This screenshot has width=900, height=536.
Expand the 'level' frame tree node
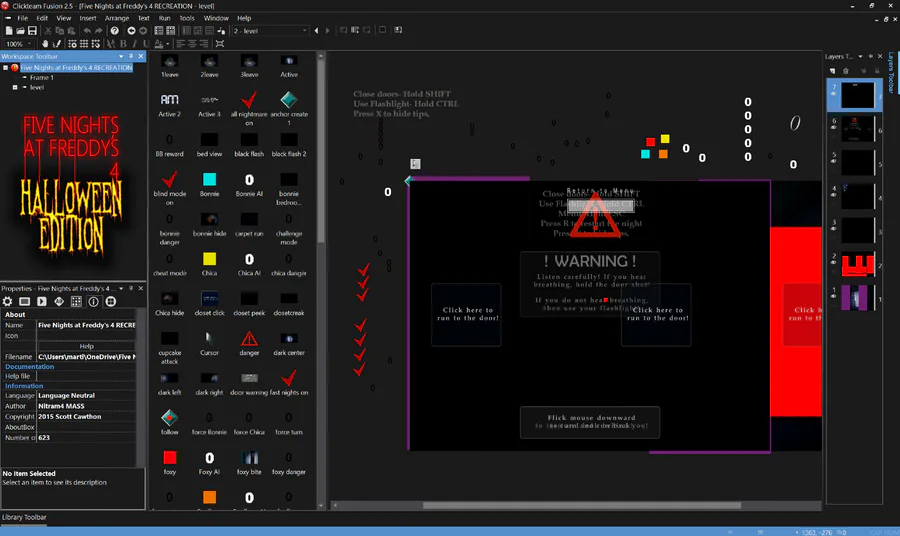pyautogui.click(x=15, y=87)
